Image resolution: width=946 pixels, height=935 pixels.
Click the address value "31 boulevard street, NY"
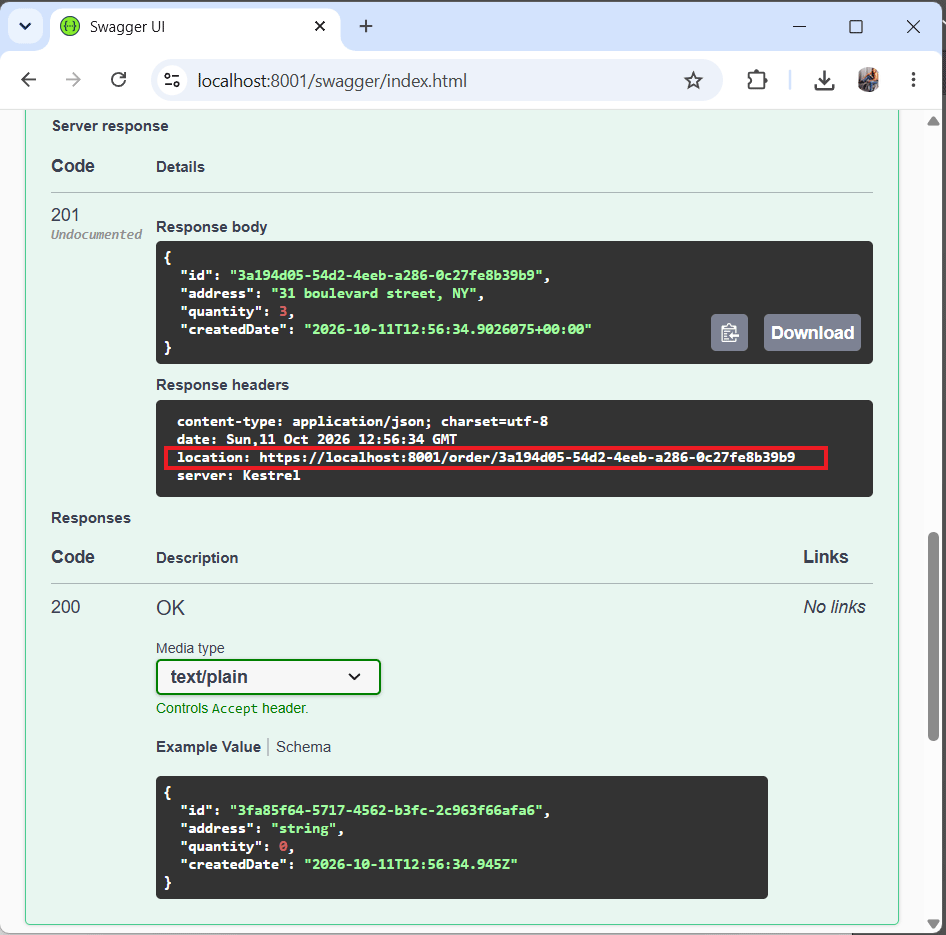click(x=374, y=293)
